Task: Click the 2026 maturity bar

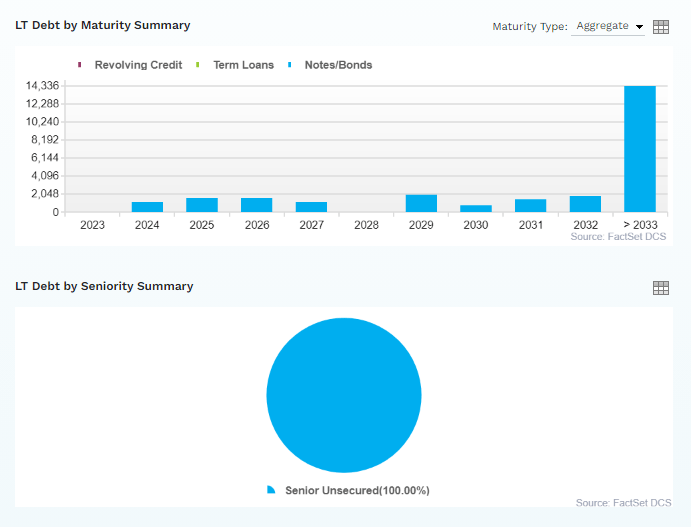Action: point(256,205)
